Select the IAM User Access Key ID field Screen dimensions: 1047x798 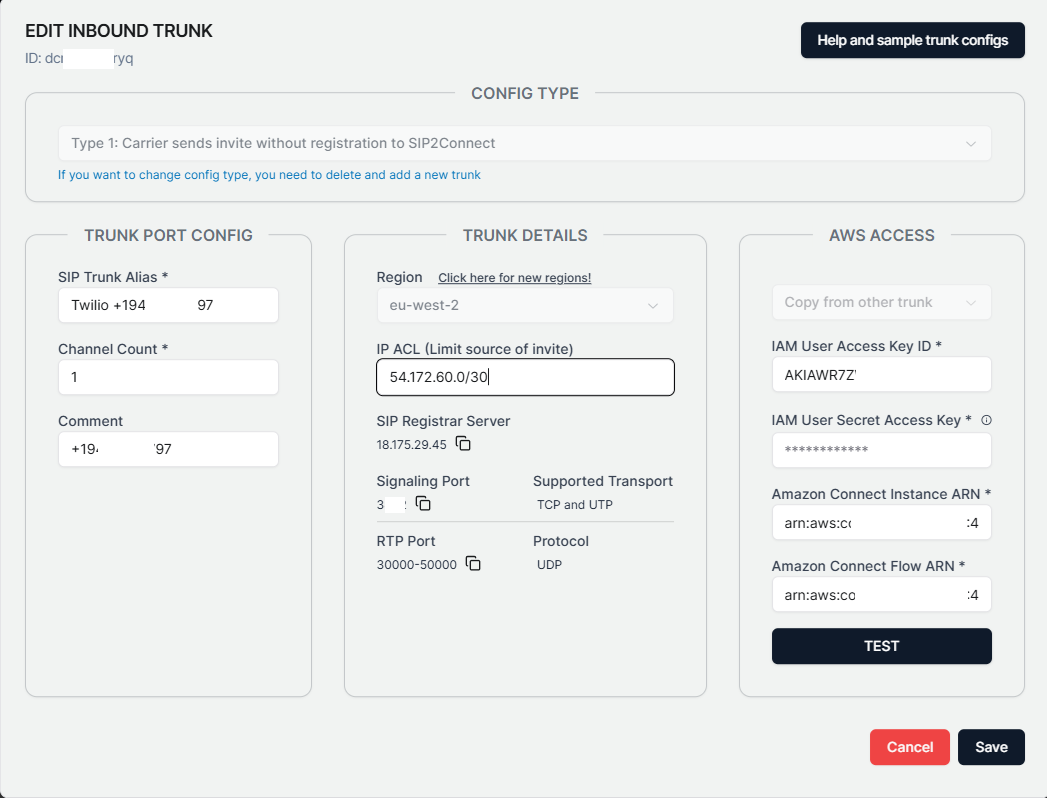coord(881,375)
